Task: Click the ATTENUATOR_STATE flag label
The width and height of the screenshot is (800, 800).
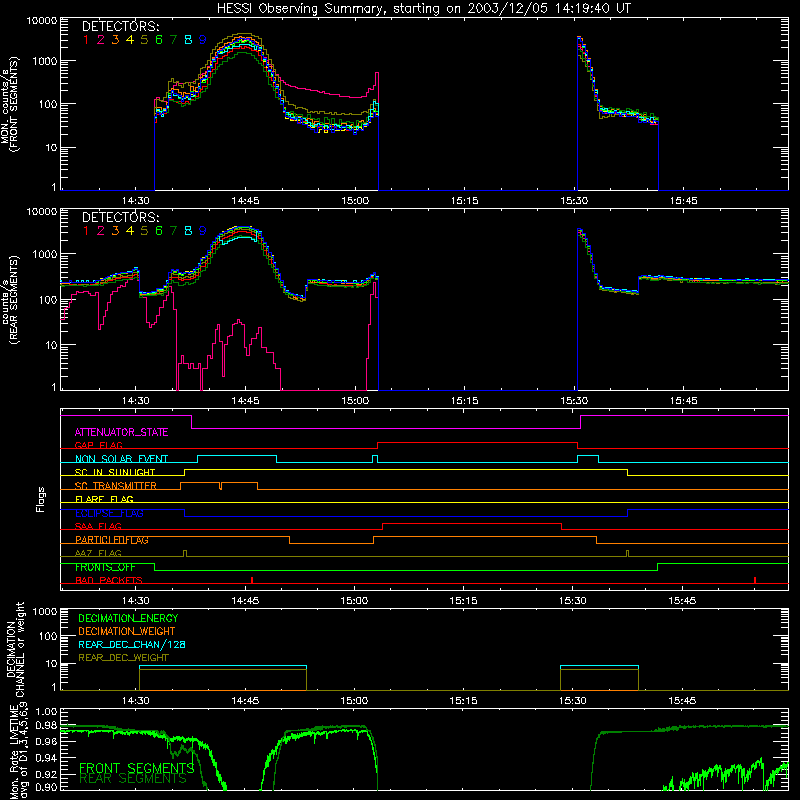Action: pos(121,433)
